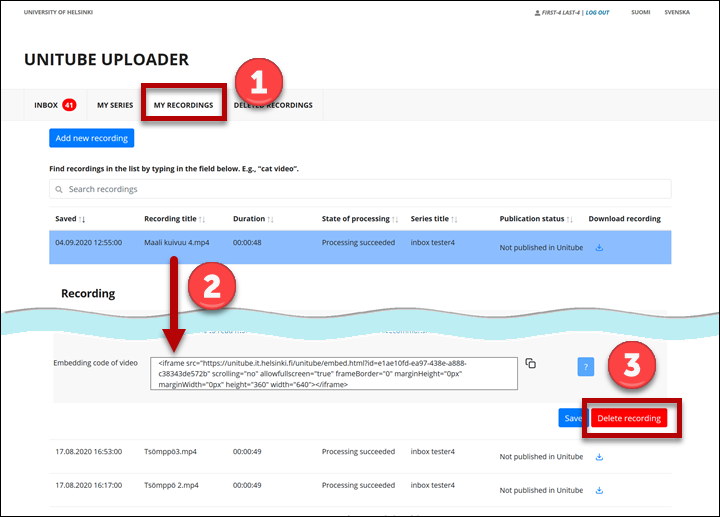Click the Embedding code of video label
Viewport: 720px width, 517px height.
(x=96, y=363)
